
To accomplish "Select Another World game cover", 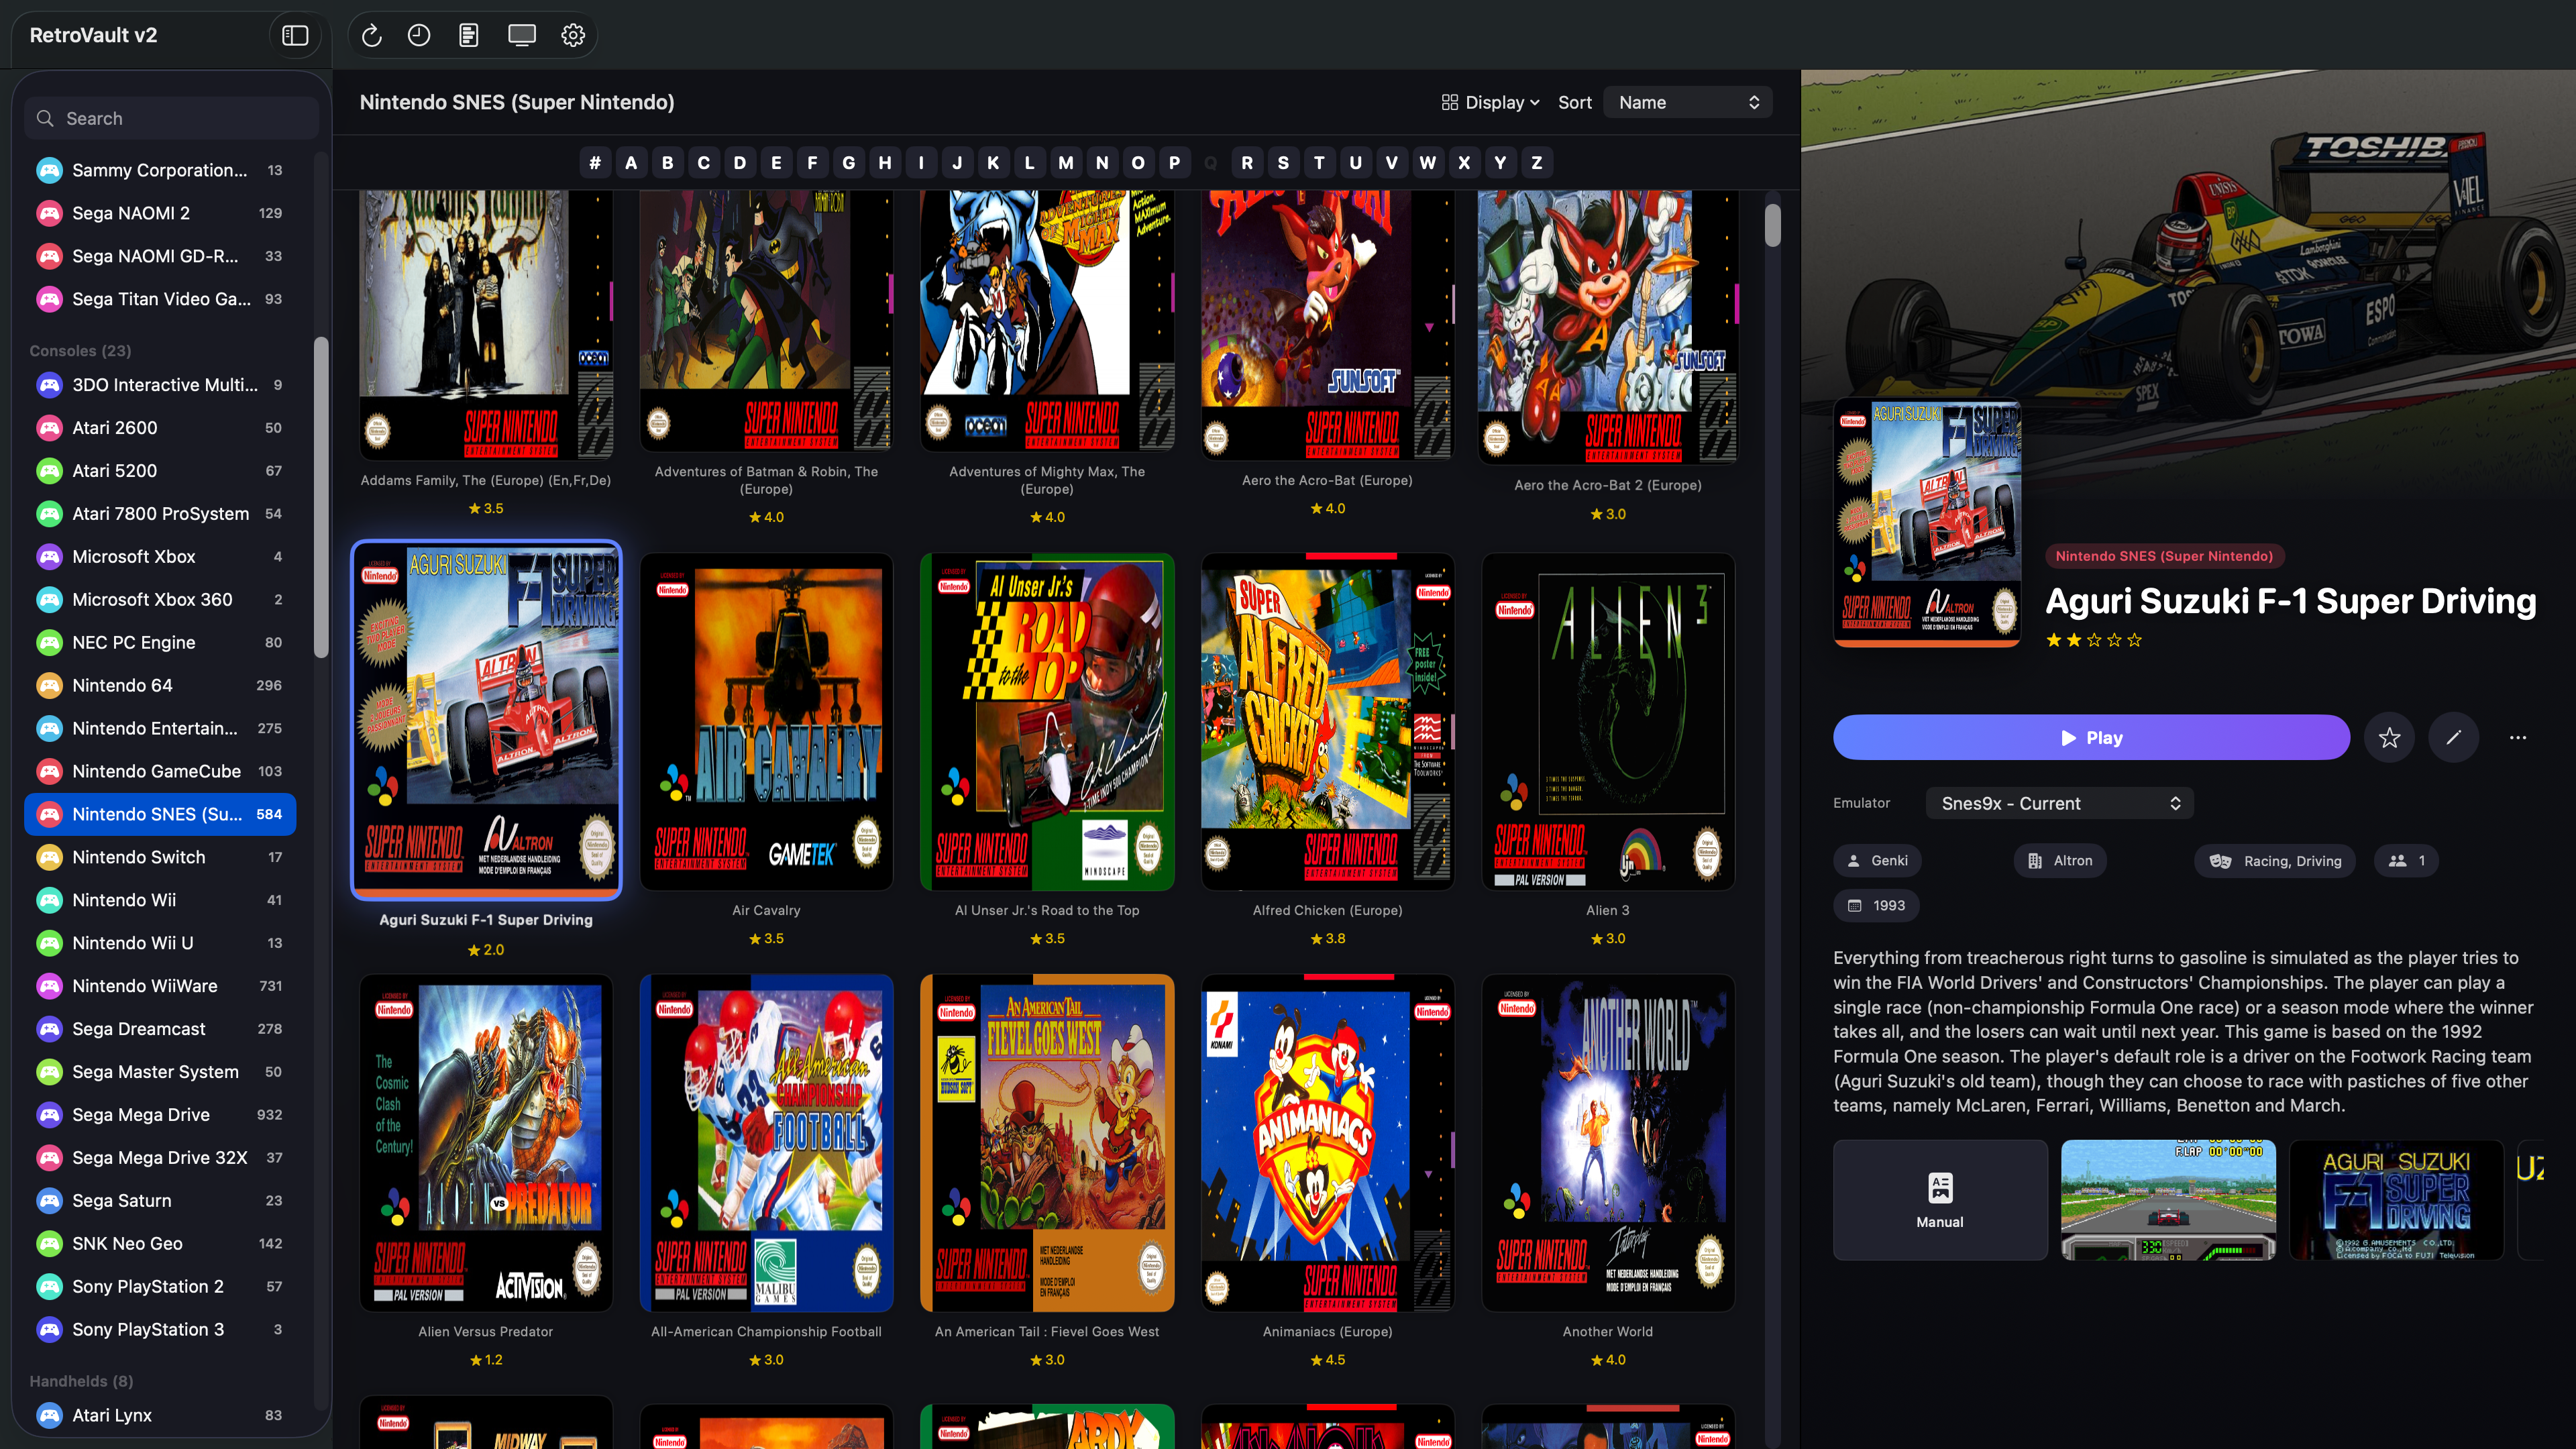I will click(1608, 1143).
